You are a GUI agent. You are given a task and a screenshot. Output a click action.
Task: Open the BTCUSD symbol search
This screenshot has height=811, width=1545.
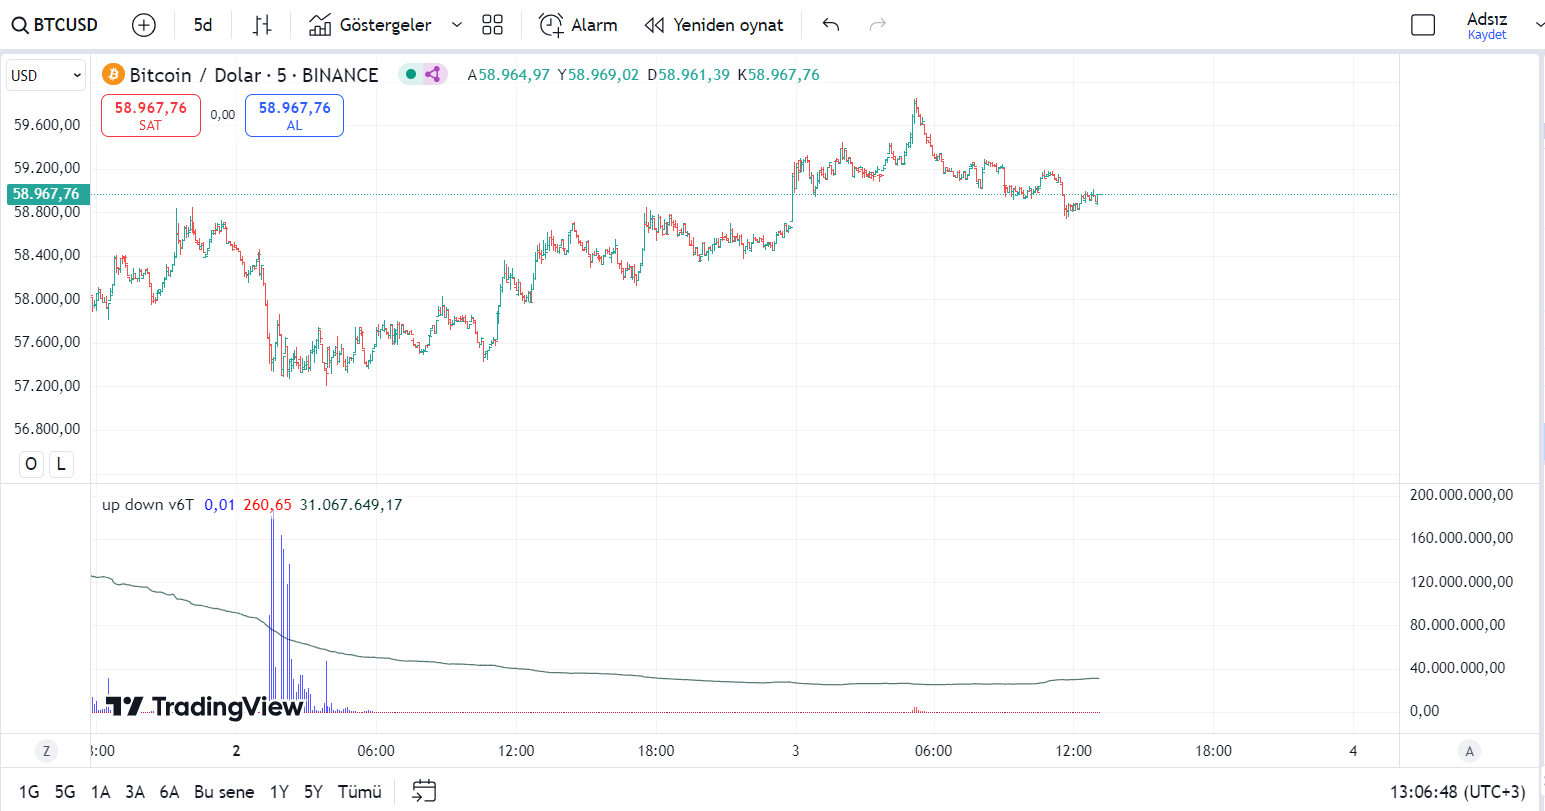click(56, 25)
